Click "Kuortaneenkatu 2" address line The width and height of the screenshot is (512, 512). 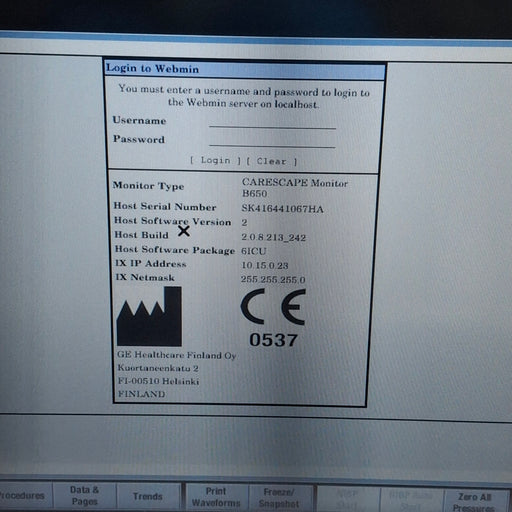click(158, 368)
